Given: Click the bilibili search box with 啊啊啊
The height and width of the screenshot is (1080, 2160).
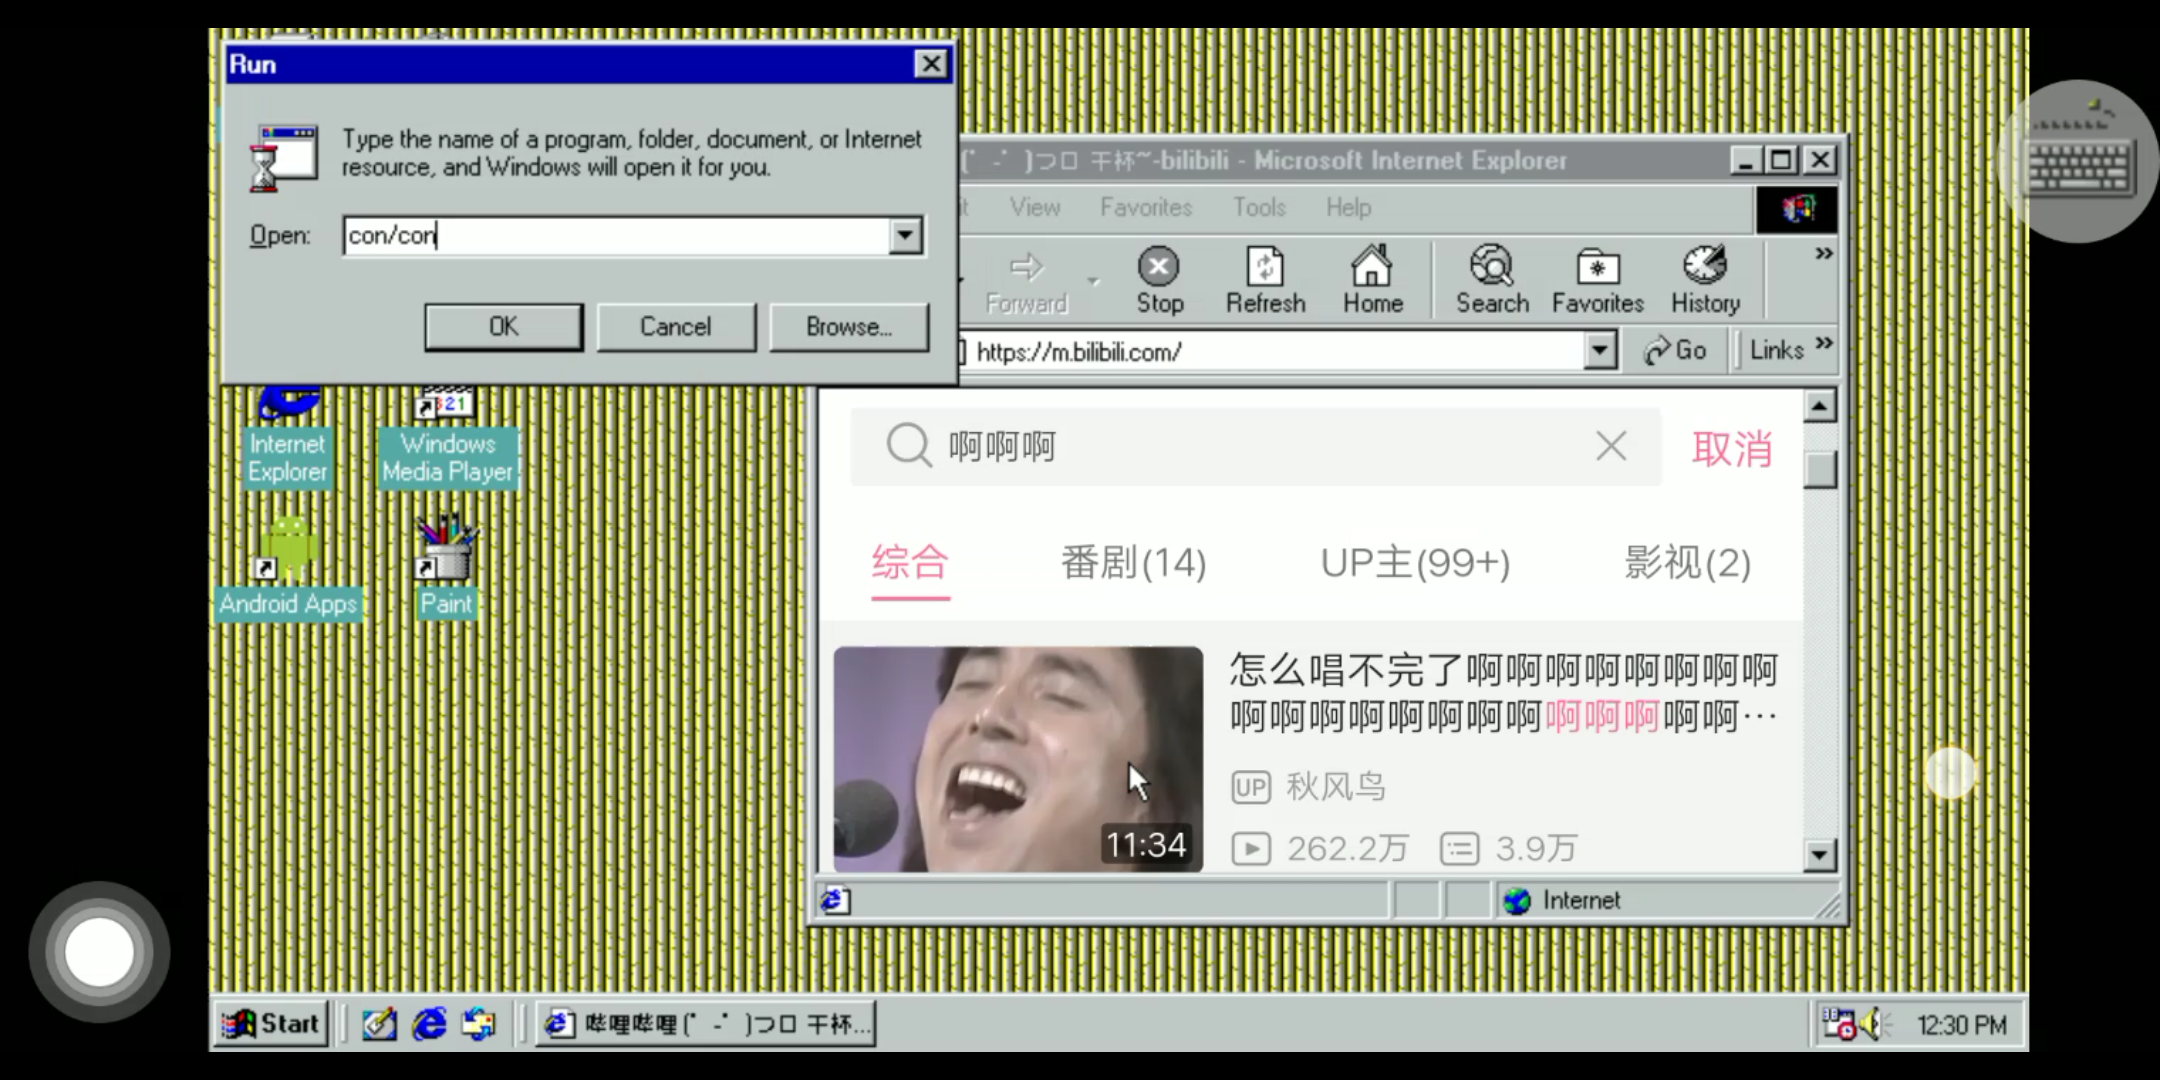Looking at the screenshot, I should point(1256,446).
